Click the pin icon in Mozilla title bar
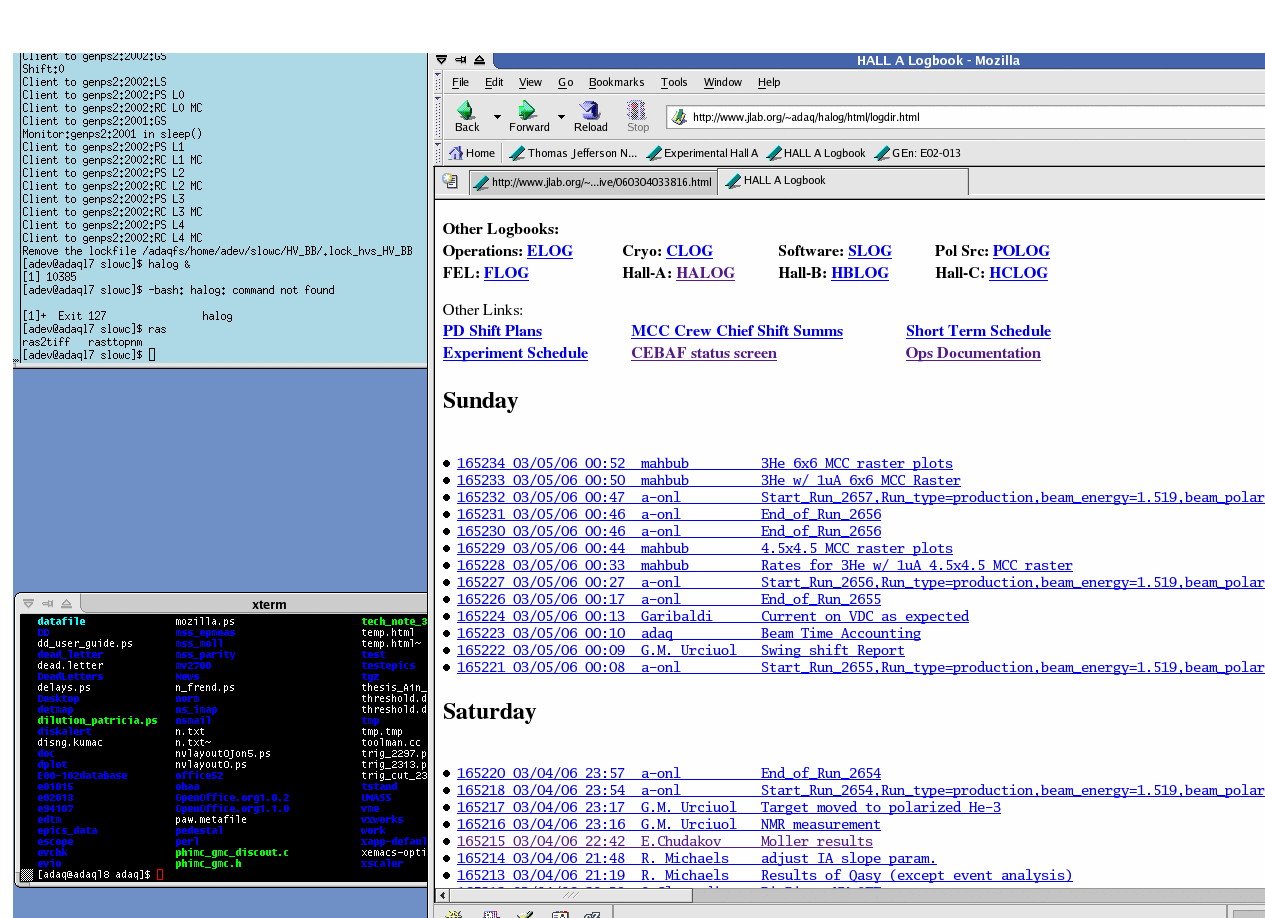 tap(461, 60)
